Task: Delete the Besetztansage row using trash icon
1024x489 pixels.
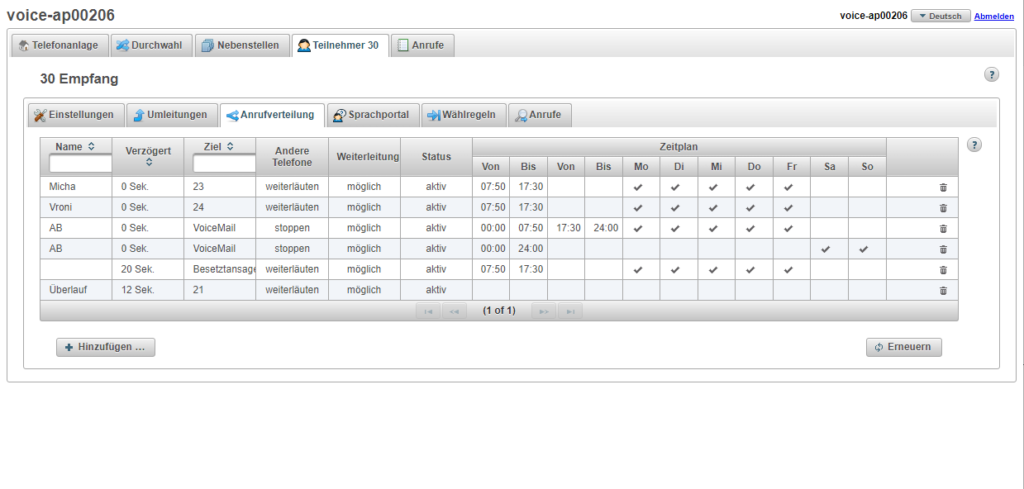Action: pyautogui.click(x=942, y=270)
